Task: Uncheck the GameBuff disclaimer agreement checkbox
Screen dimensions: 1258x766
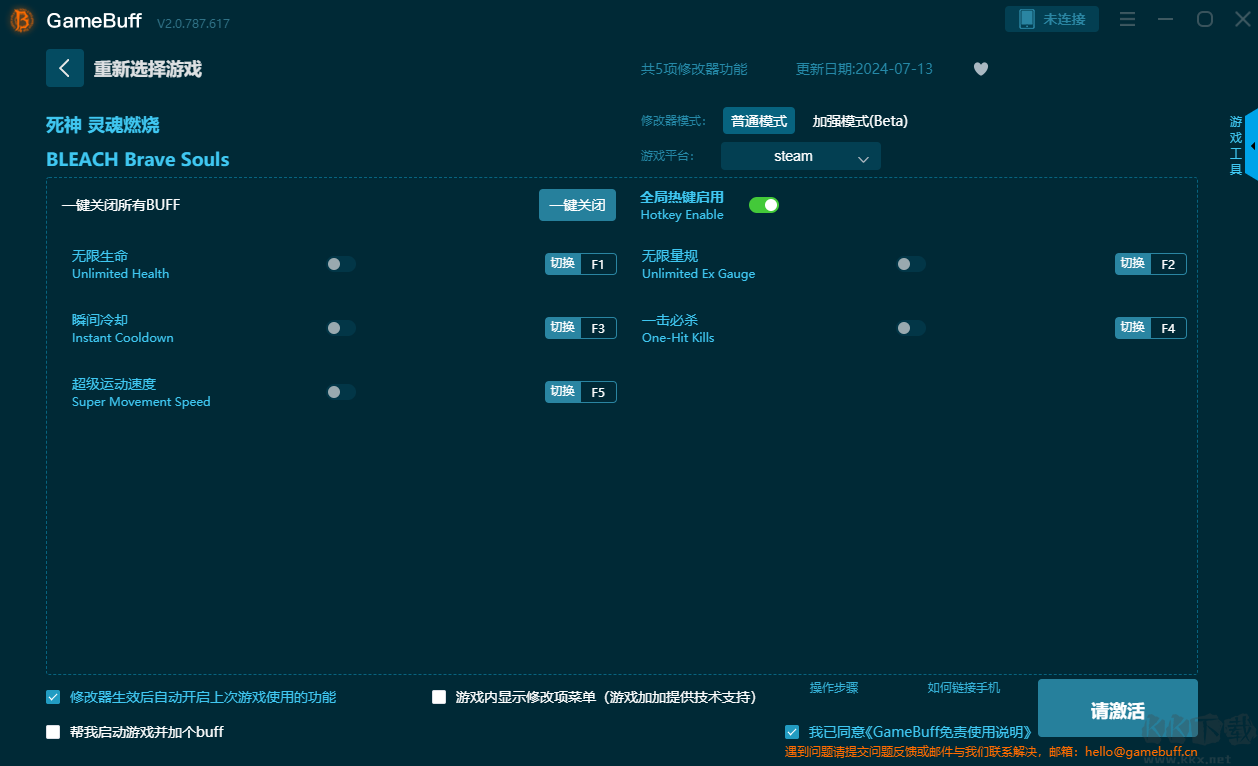Action: click(x=792, y=732)
